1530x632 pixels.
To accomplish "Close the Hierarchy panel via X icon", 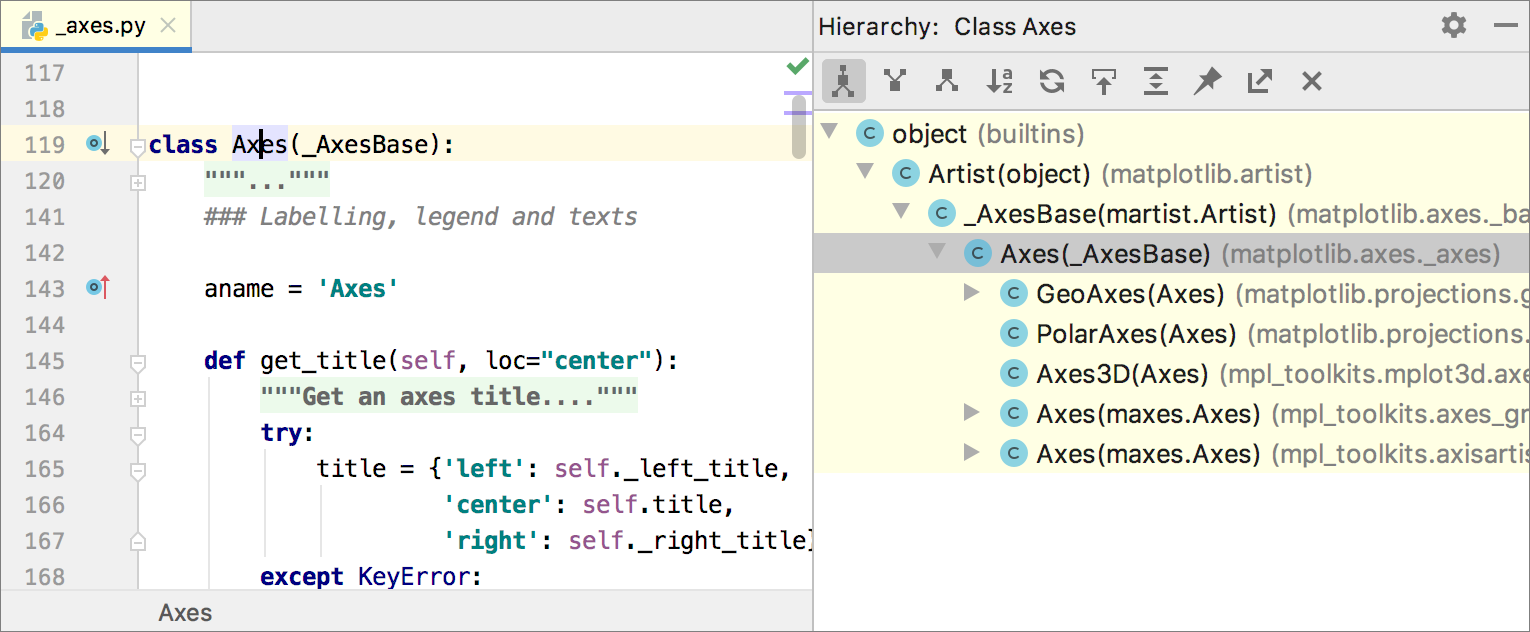I will coord(1311,80).
